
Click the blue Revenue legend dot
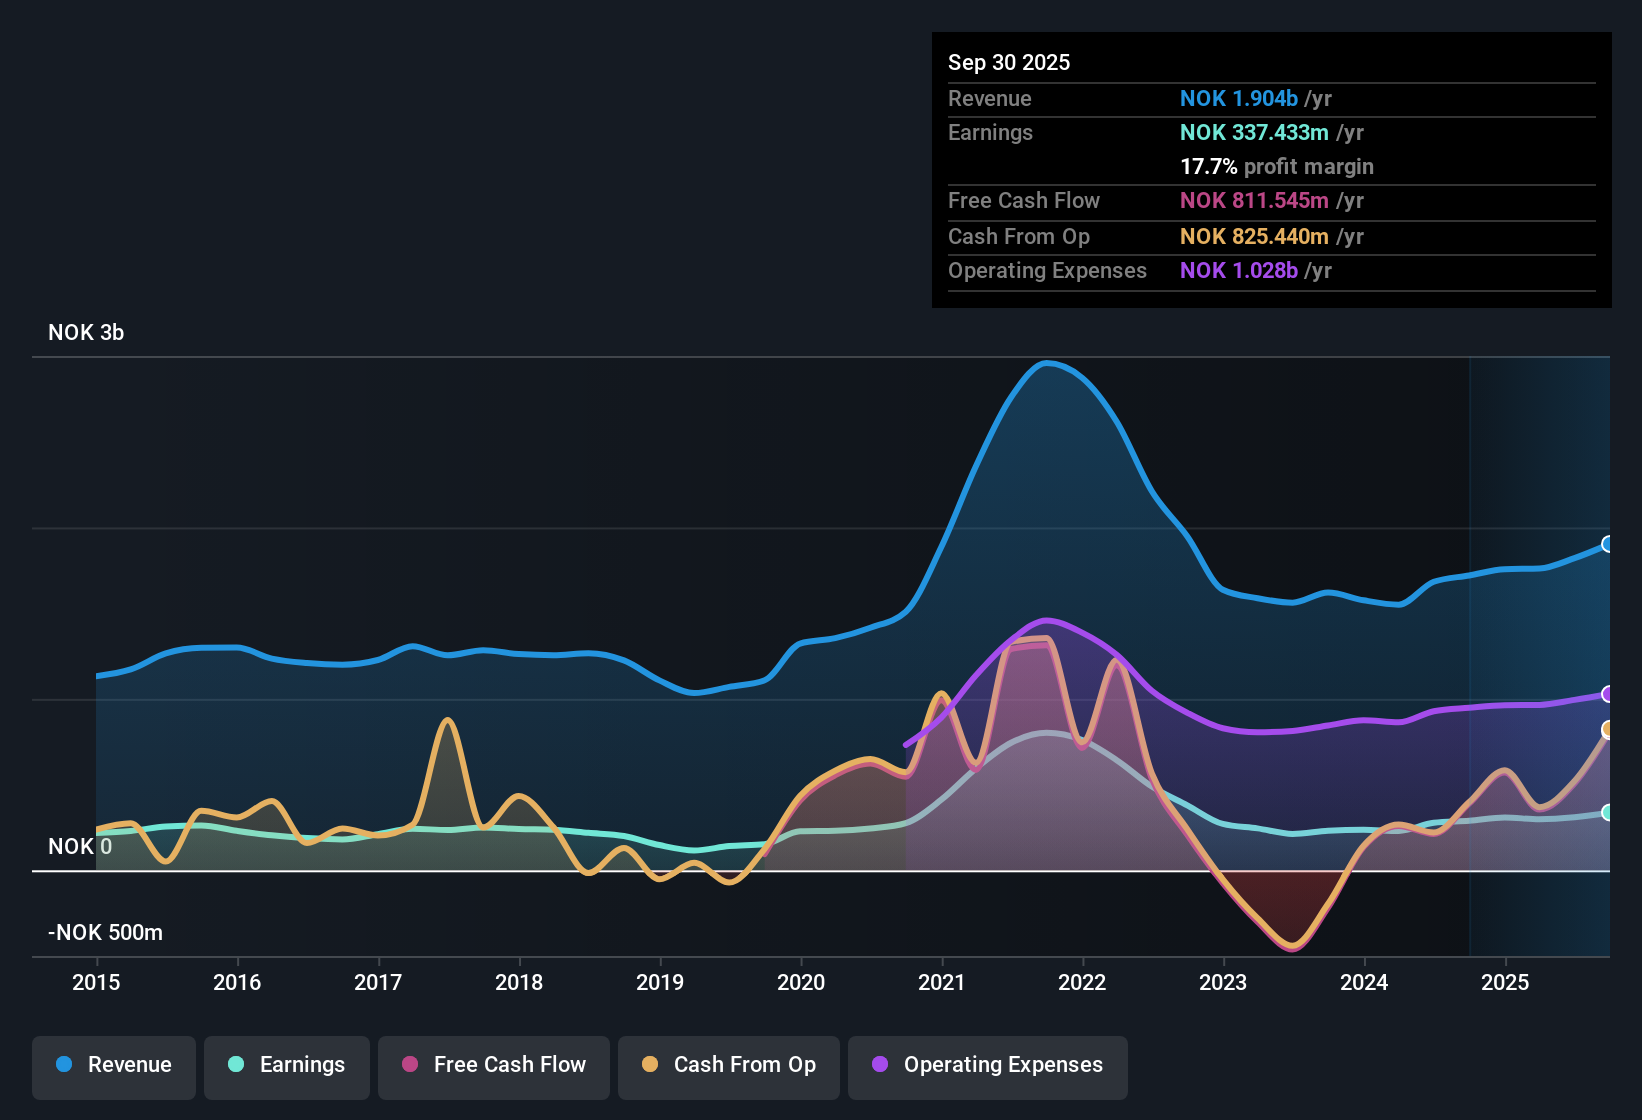(64, 1064)
